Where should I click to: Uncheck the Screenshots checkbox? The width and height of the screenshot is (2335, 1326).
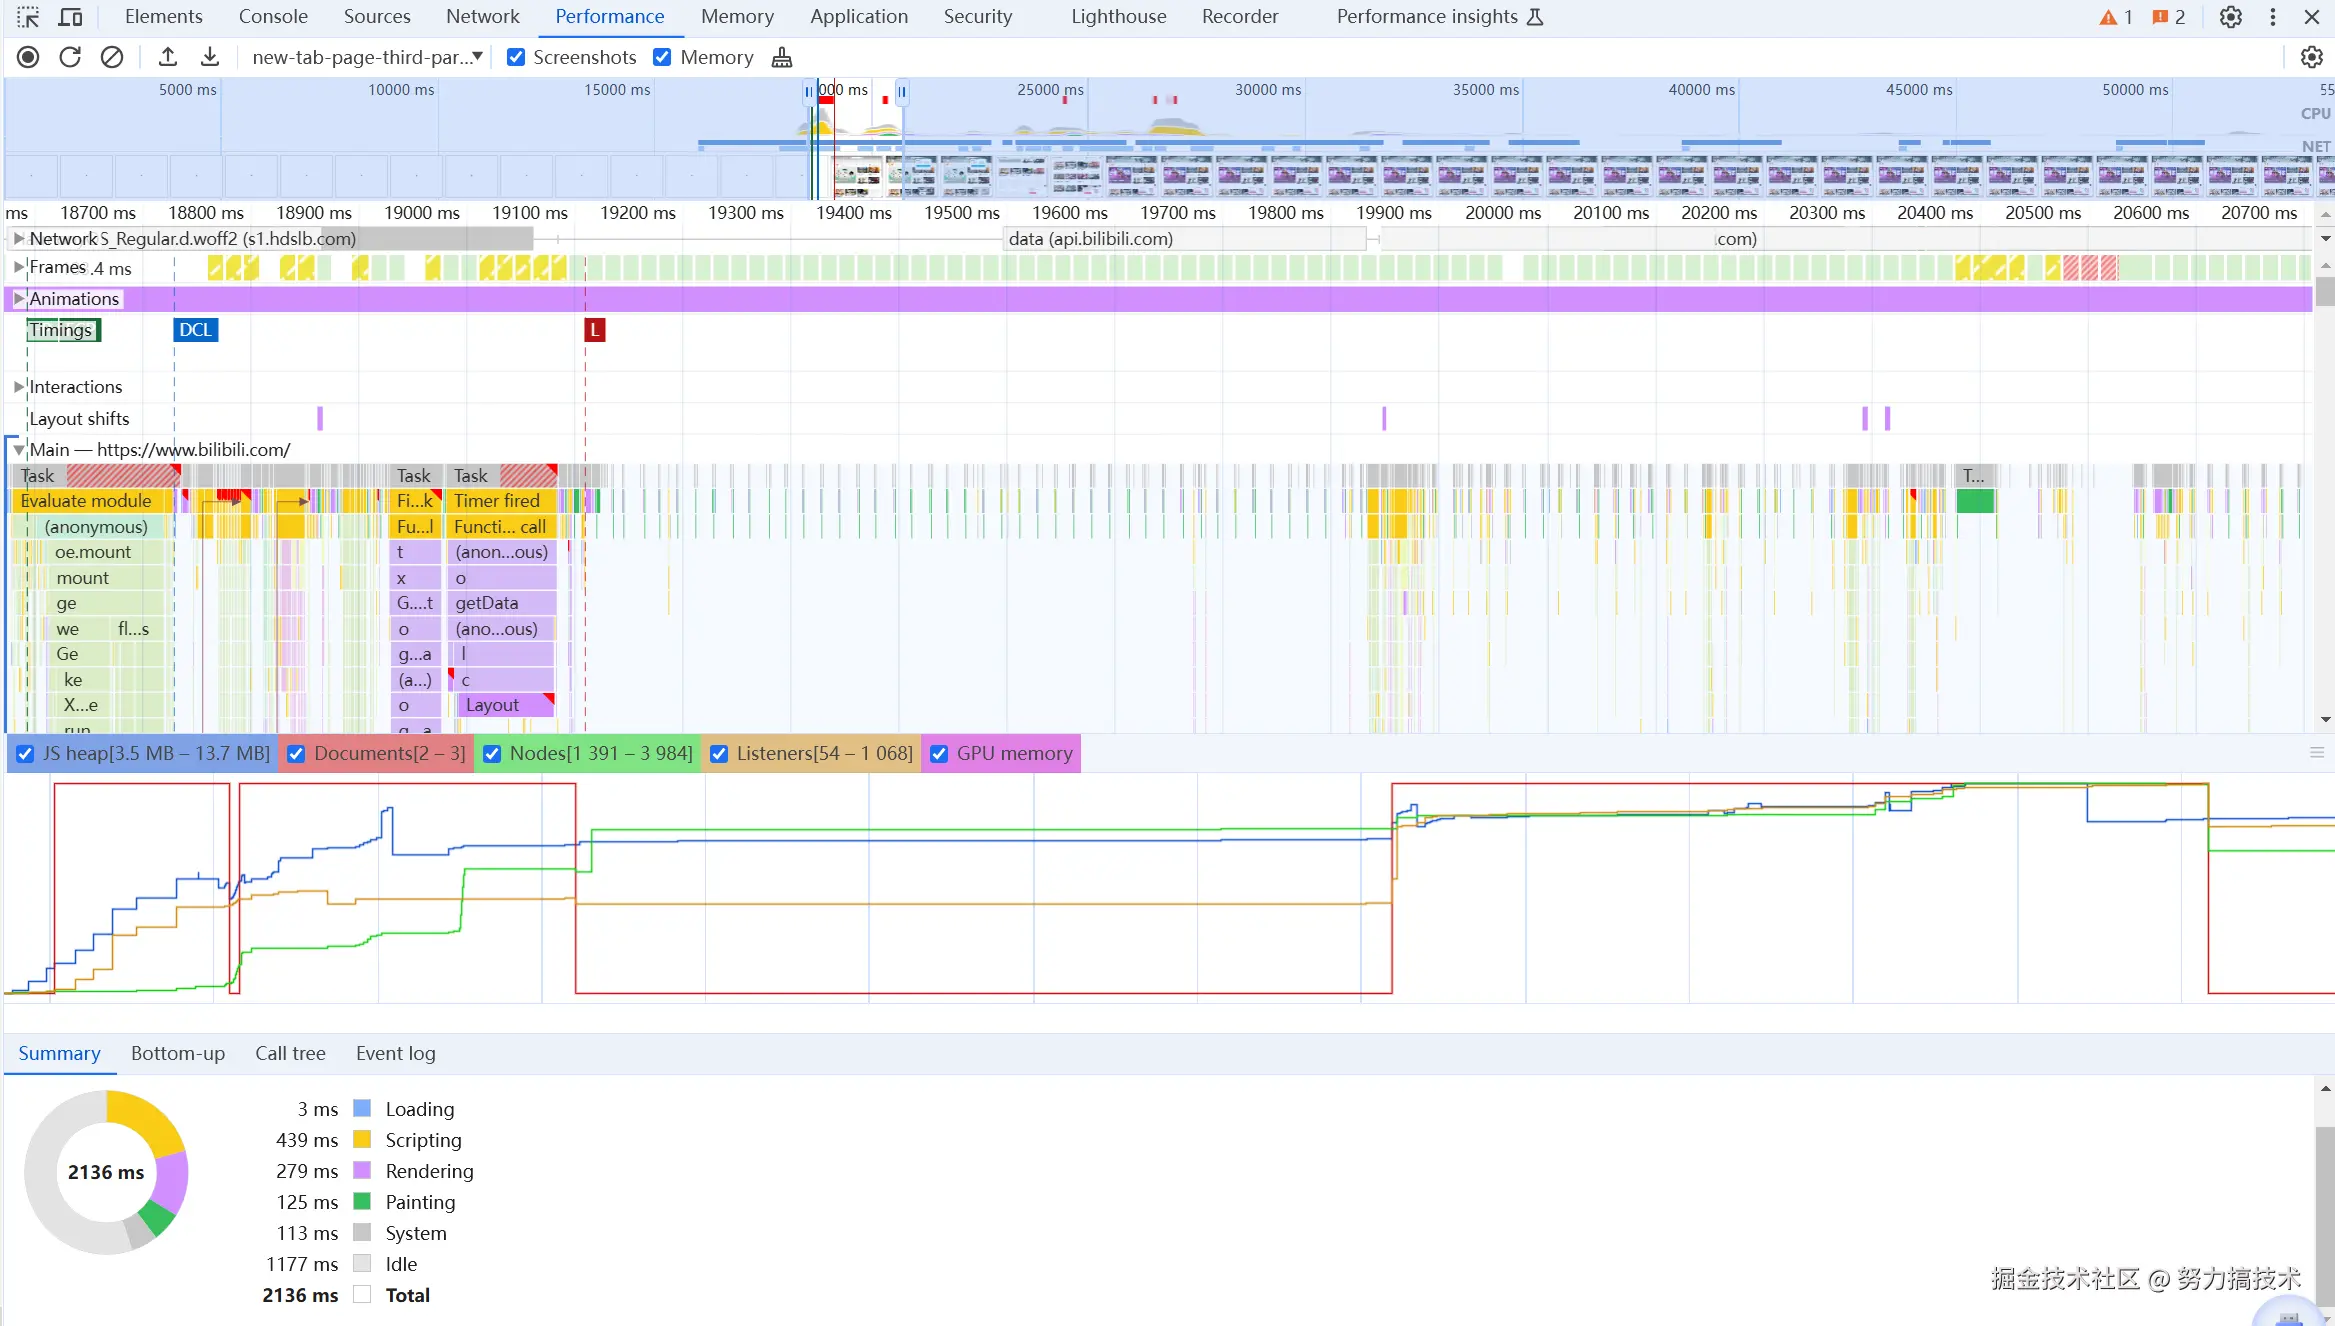516,57
